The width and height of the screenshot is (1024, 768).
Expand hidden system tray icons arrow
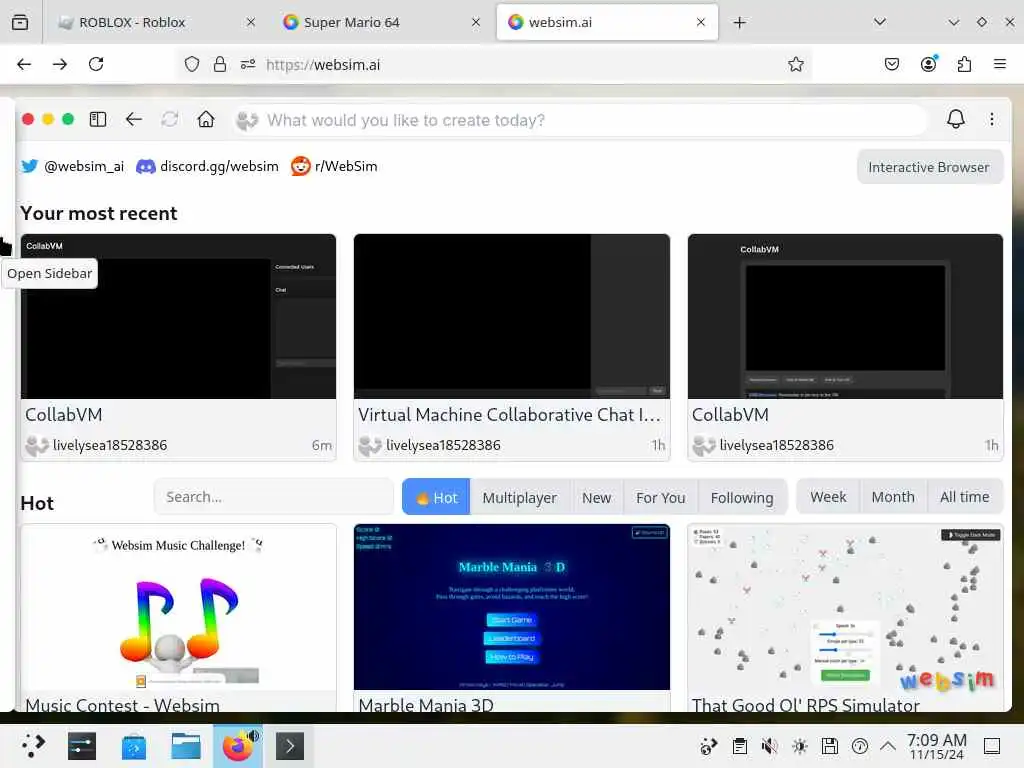coord(888,746)
